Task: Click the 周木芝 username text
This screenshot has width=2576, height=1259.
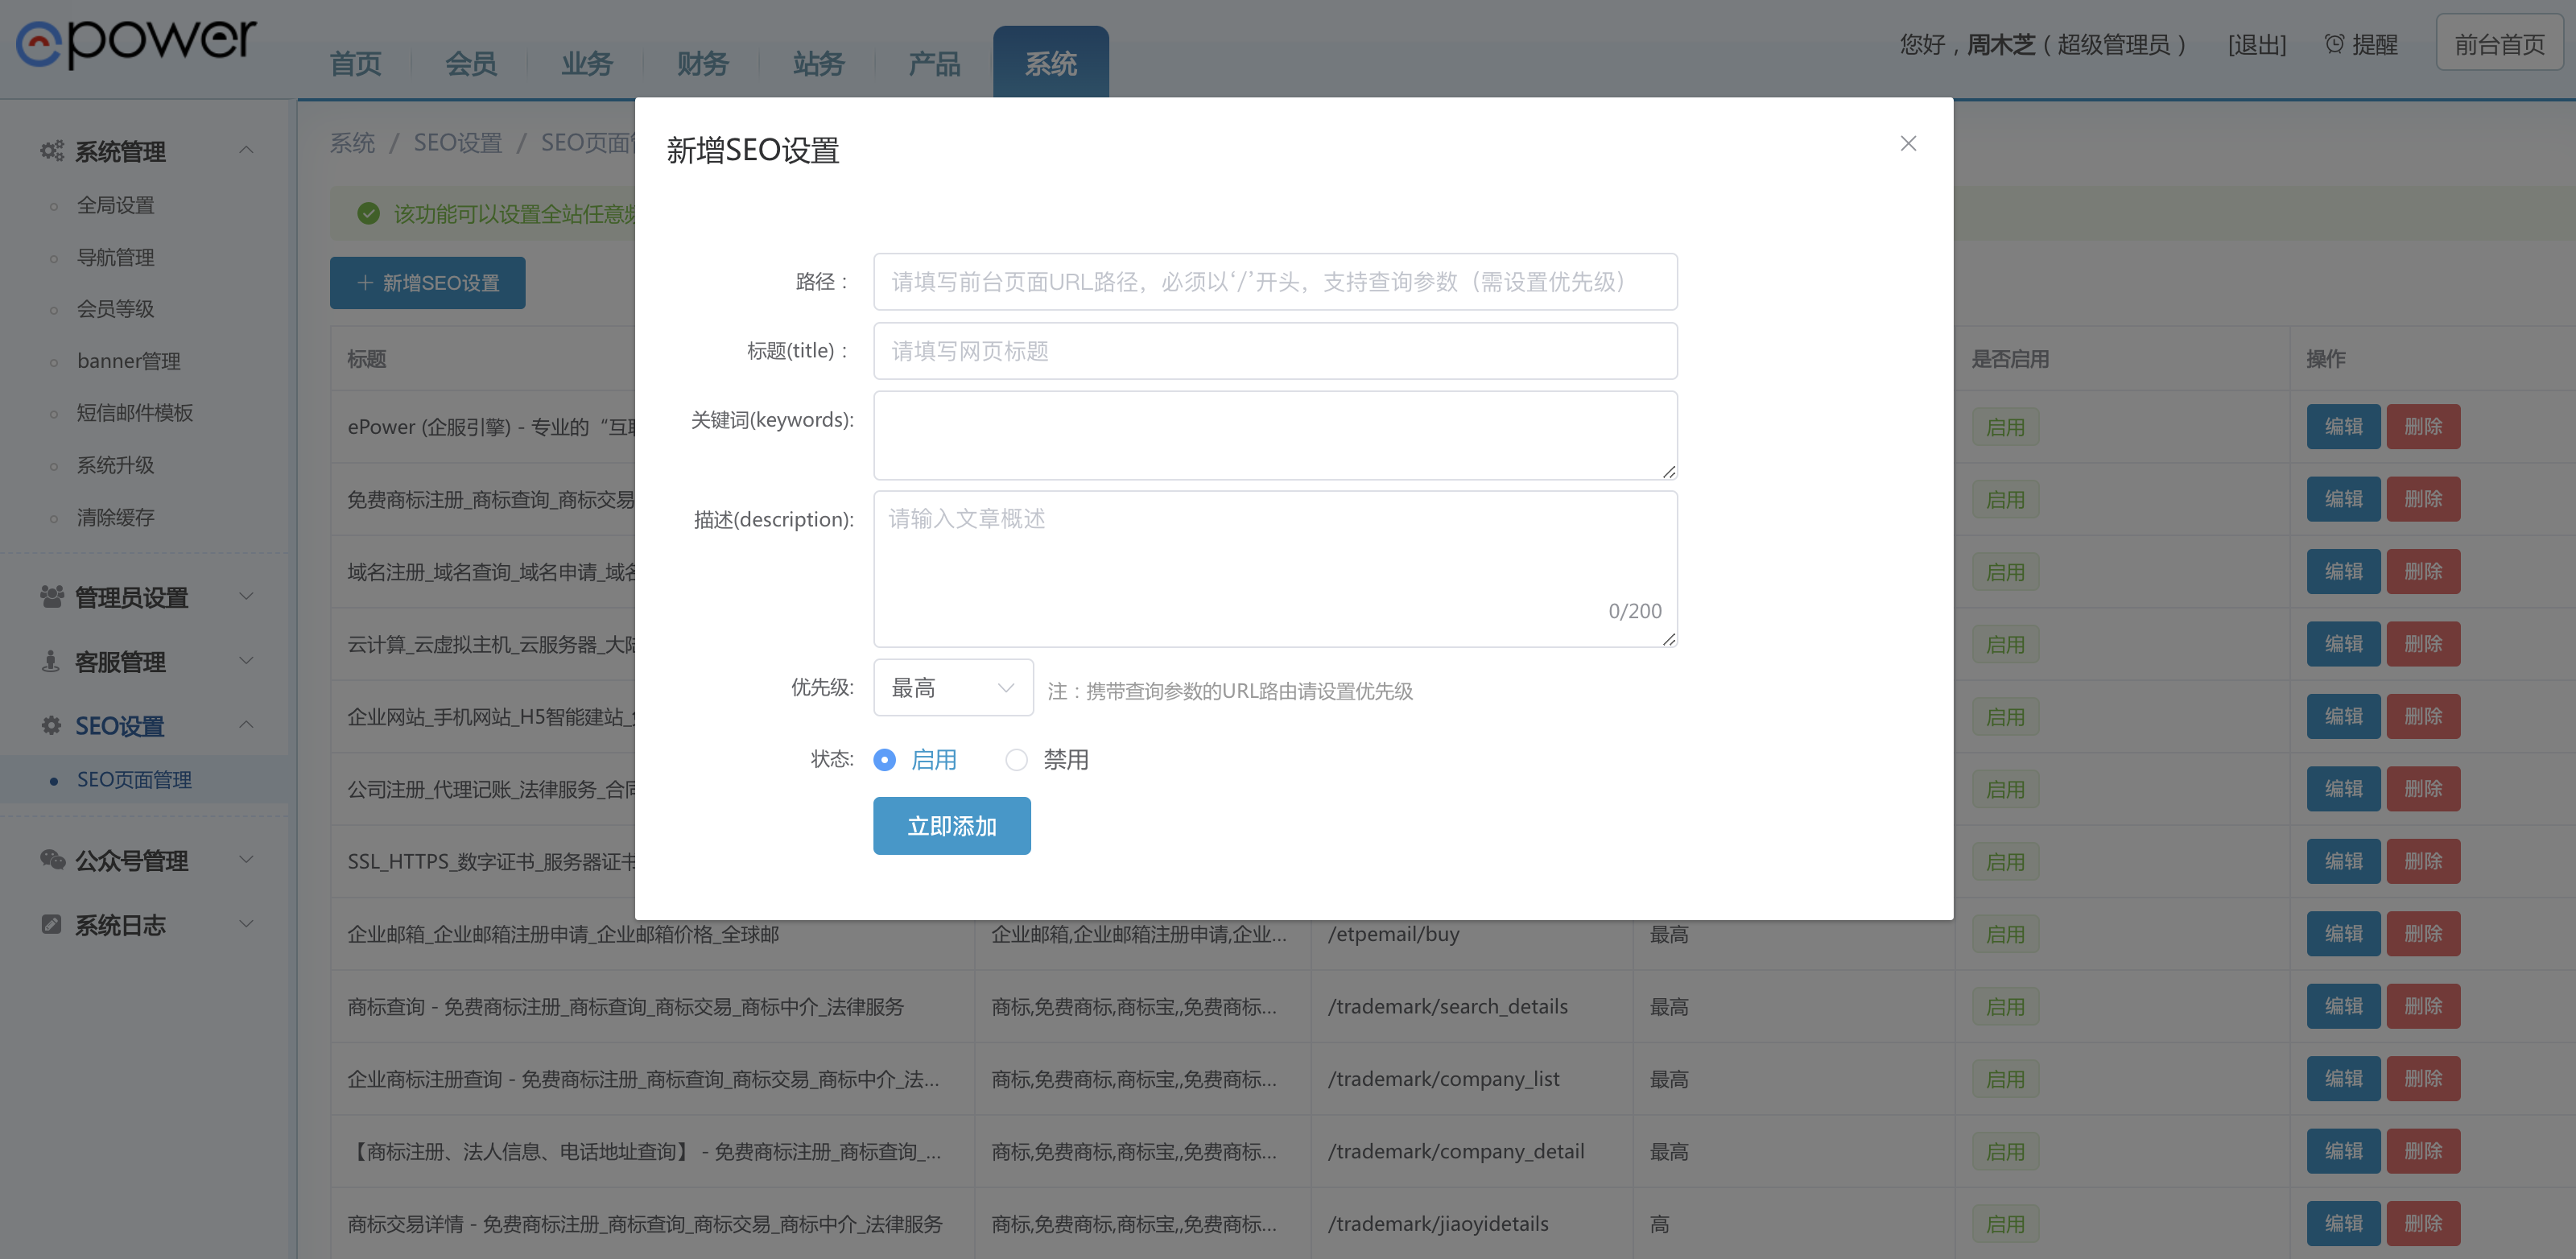Action: pos(2000,45)
